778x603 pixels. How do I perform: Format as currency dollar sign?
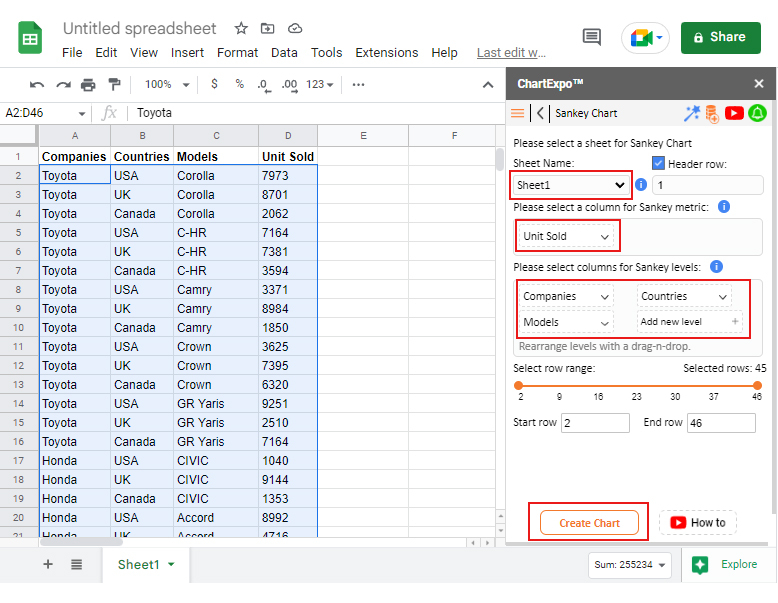click(214, 84)
